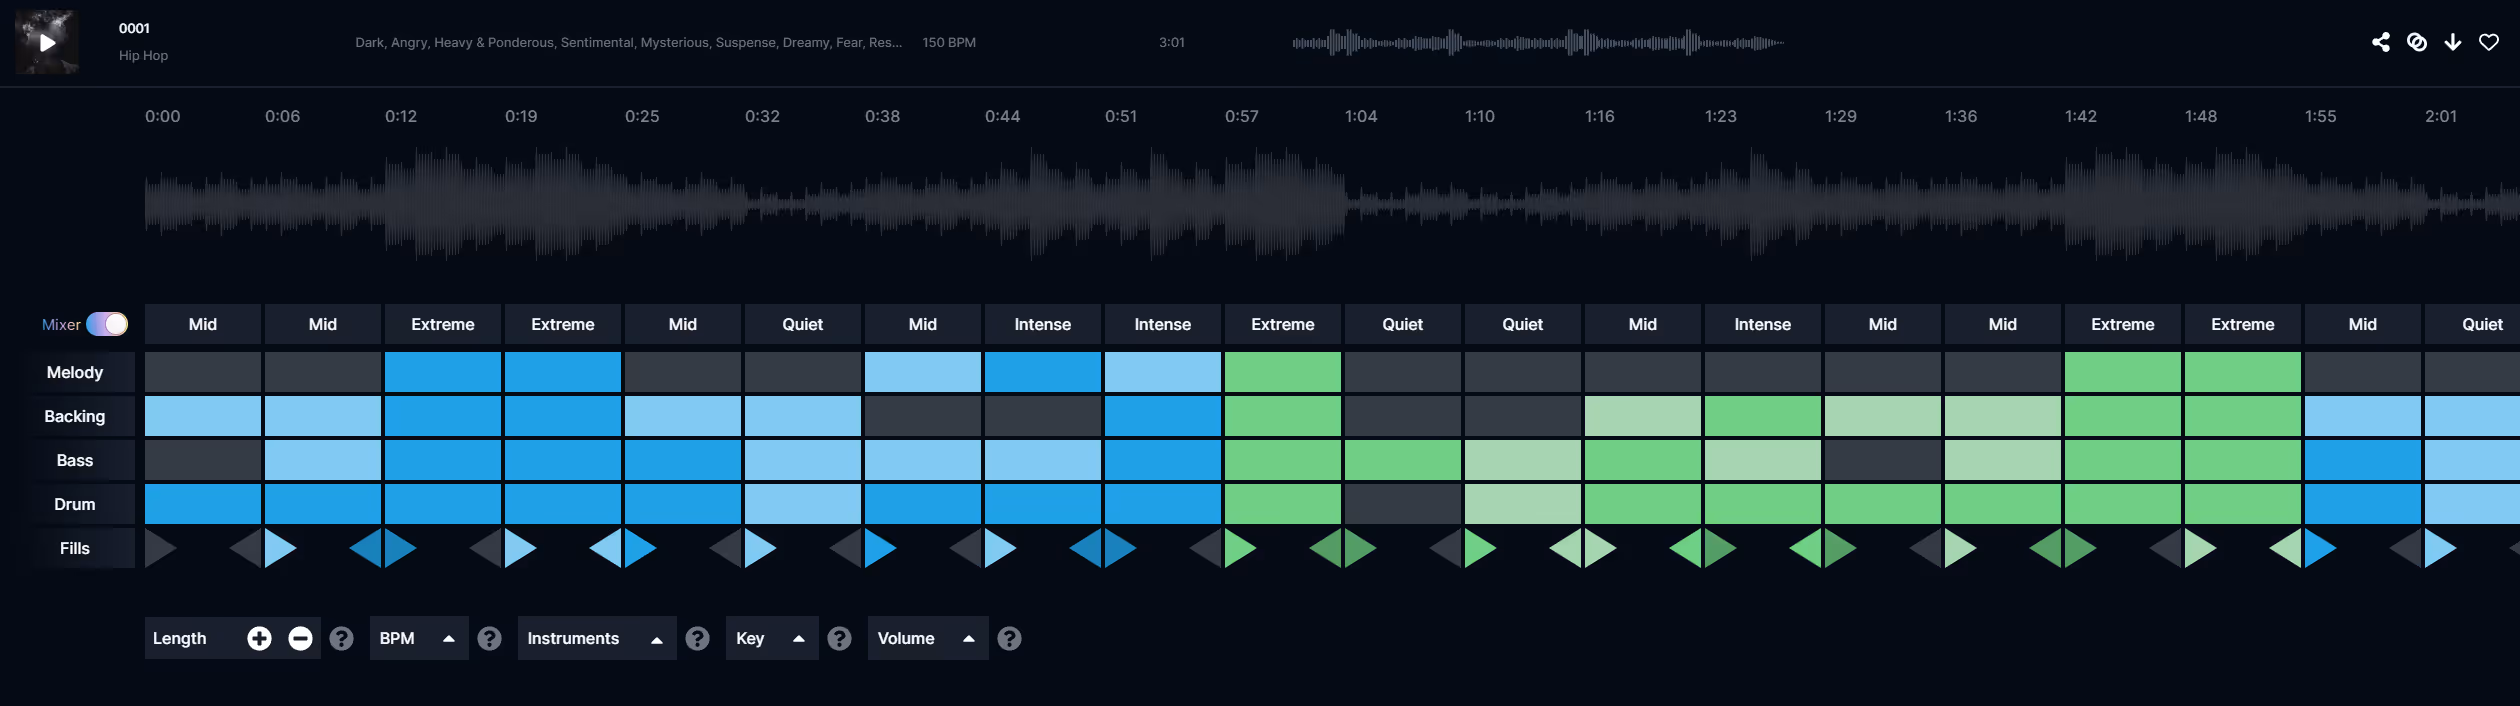The height and width of the screenshot is (706, 2520).
Task: Click right-pointing Fills triangle starting the 0:25 column
Action: [x=640, y=548]
